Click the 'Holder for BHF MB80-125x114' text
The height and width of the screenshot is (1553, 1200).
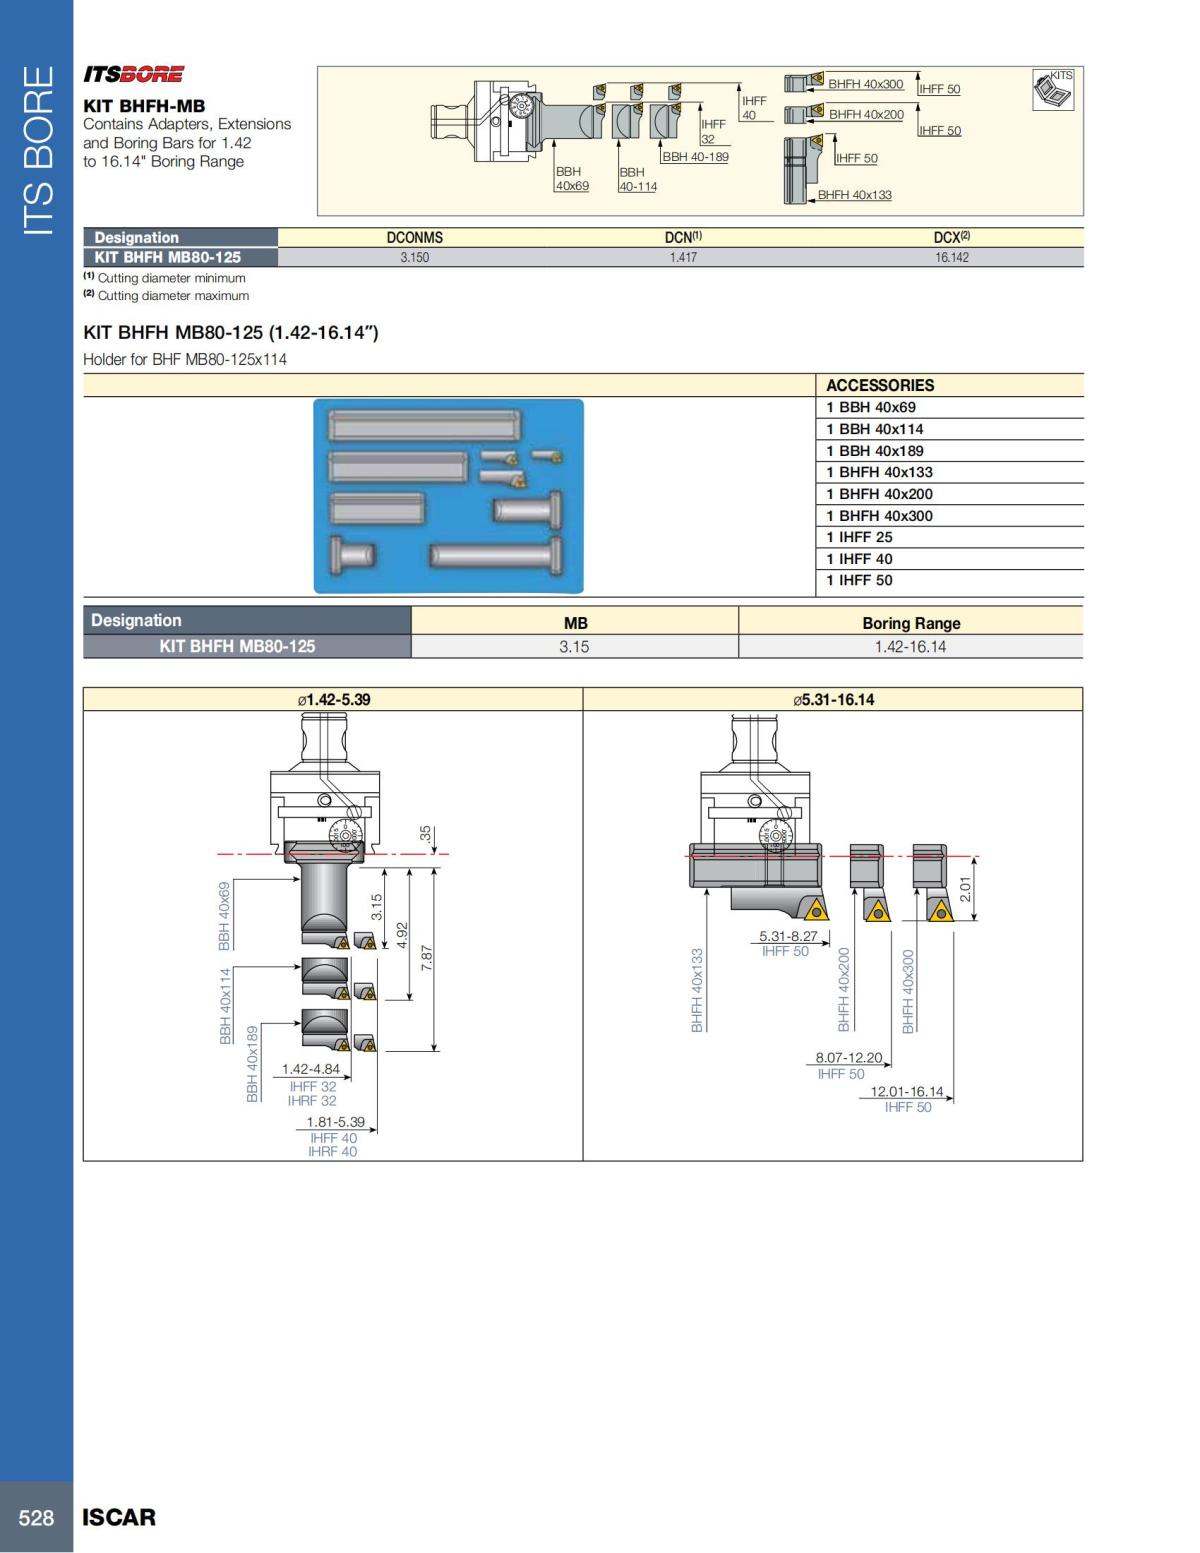pos(185,359)
